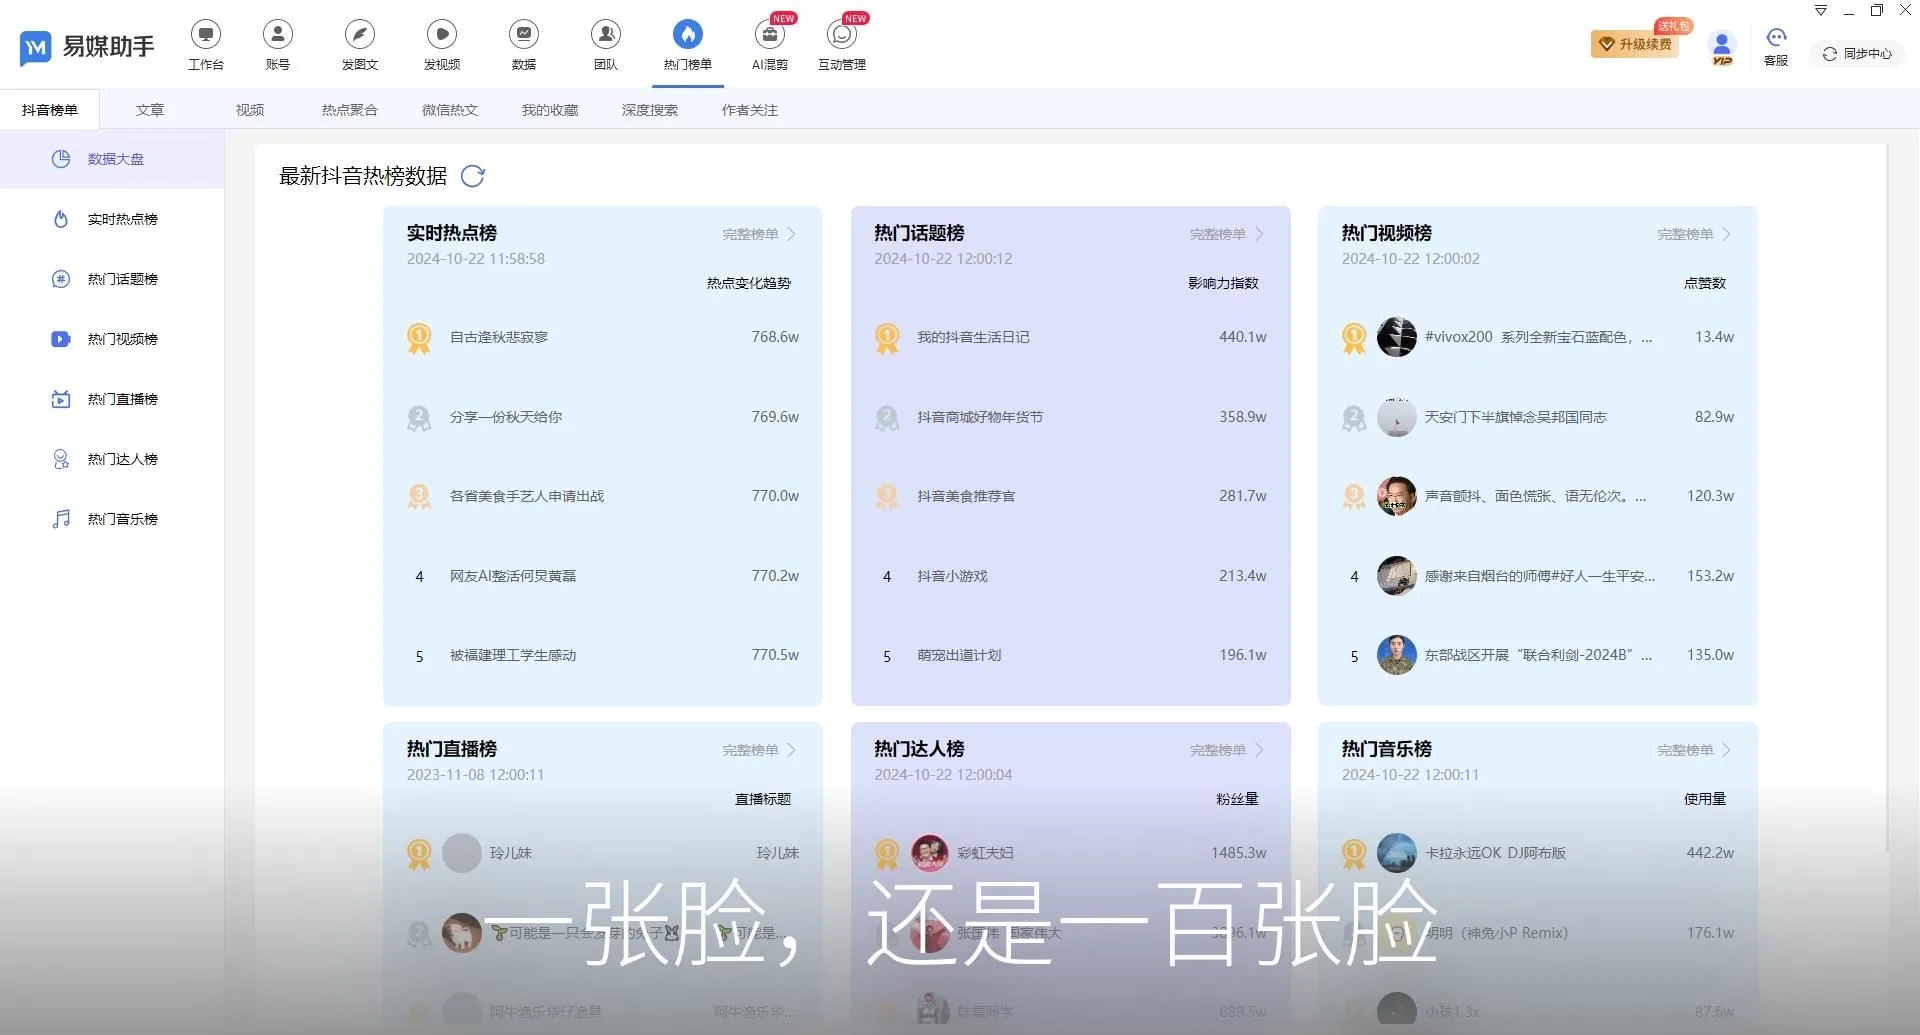
Task: Open the 声音颤抖、面色慌张 video thumbnail
Action: coord(1397,496)
